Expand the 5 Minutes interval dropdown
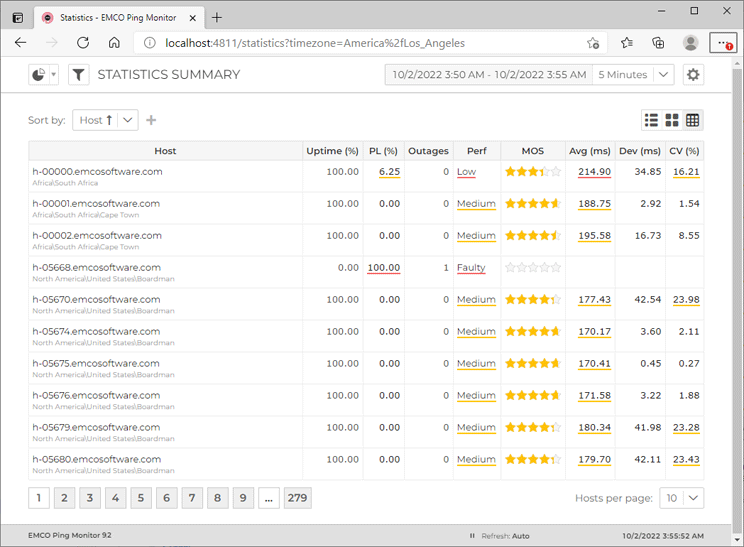The width and height of the screenshot is (744, 547). (x=665, y=75)
